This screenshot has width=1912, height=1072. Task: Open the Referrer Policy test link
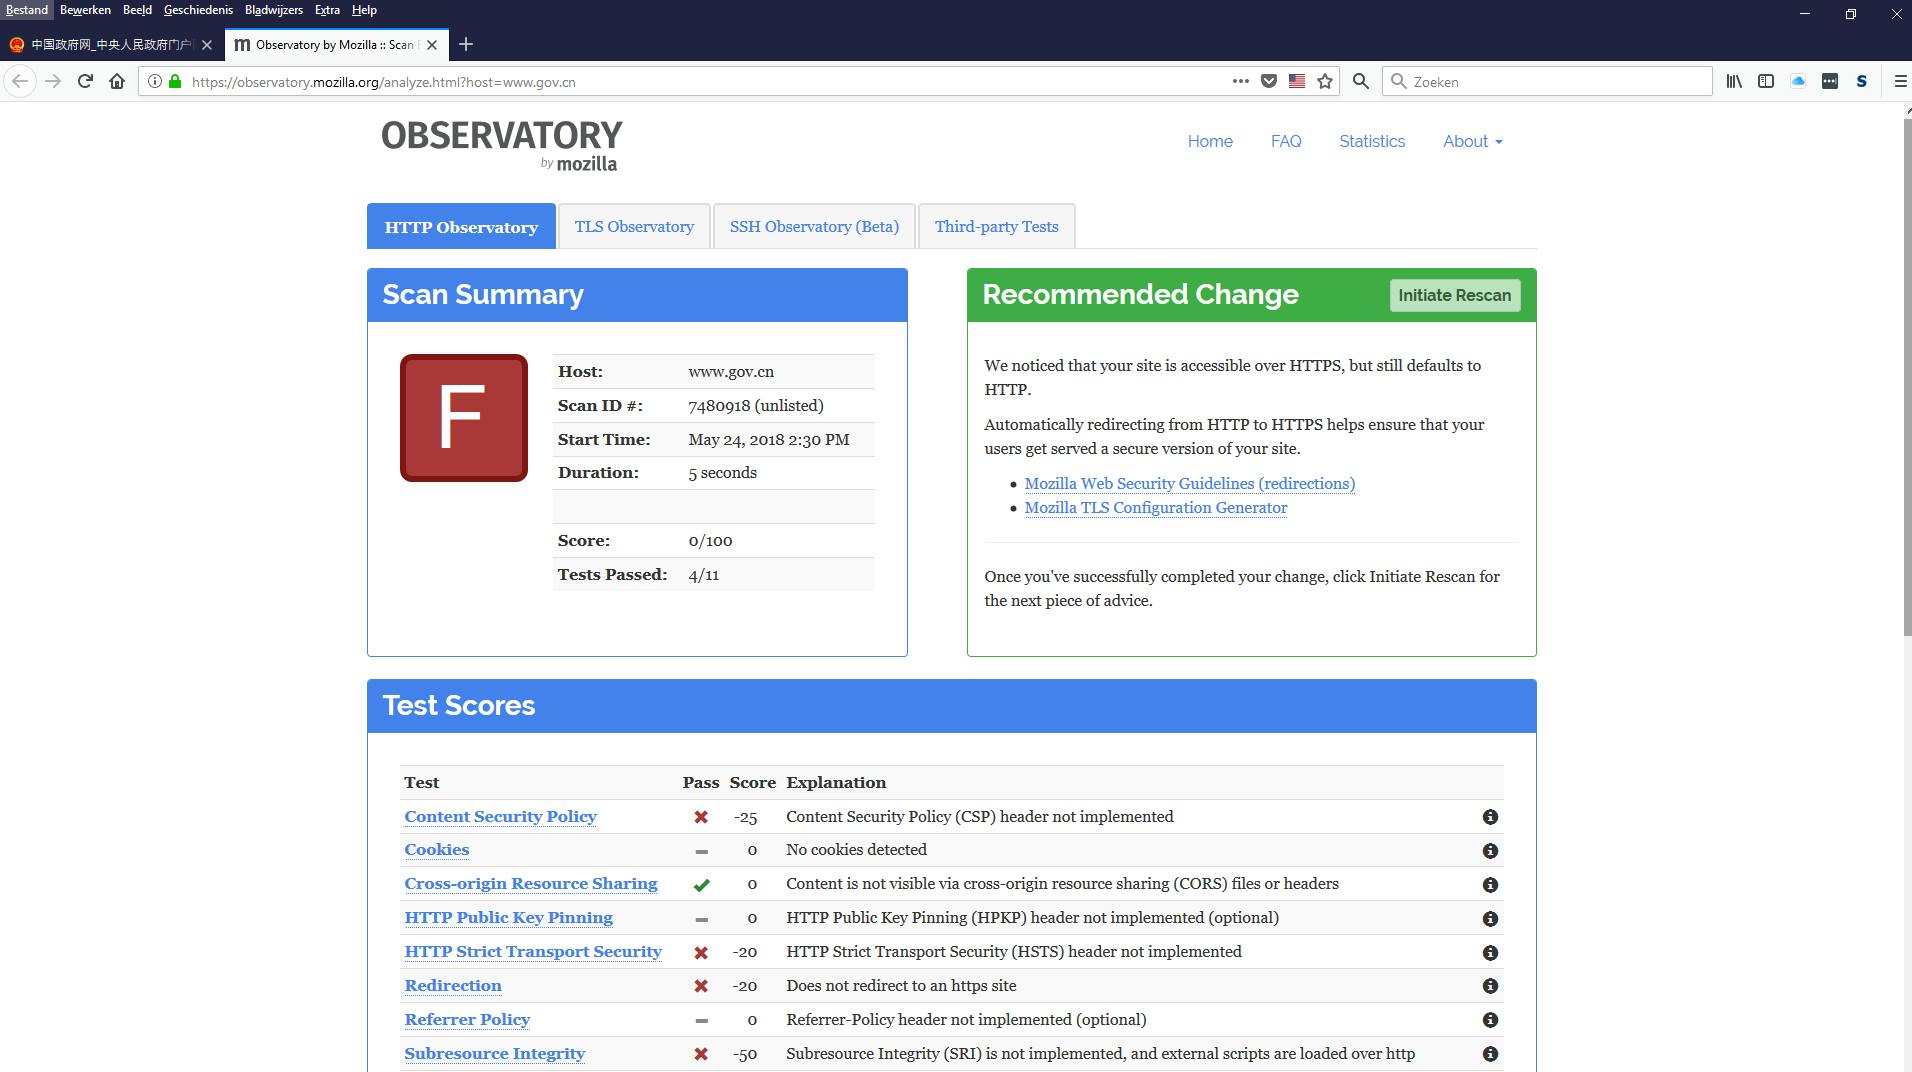(x=467, y=1020)
